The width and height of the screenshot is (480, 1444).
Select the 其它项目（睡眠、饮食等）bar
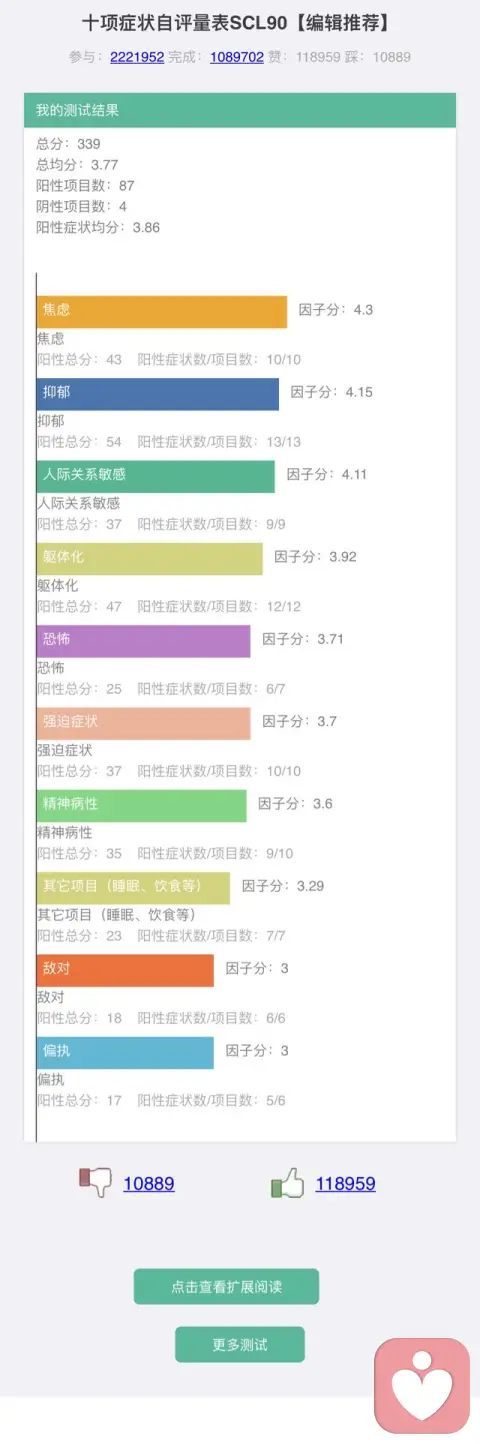[x=133, y=888]
